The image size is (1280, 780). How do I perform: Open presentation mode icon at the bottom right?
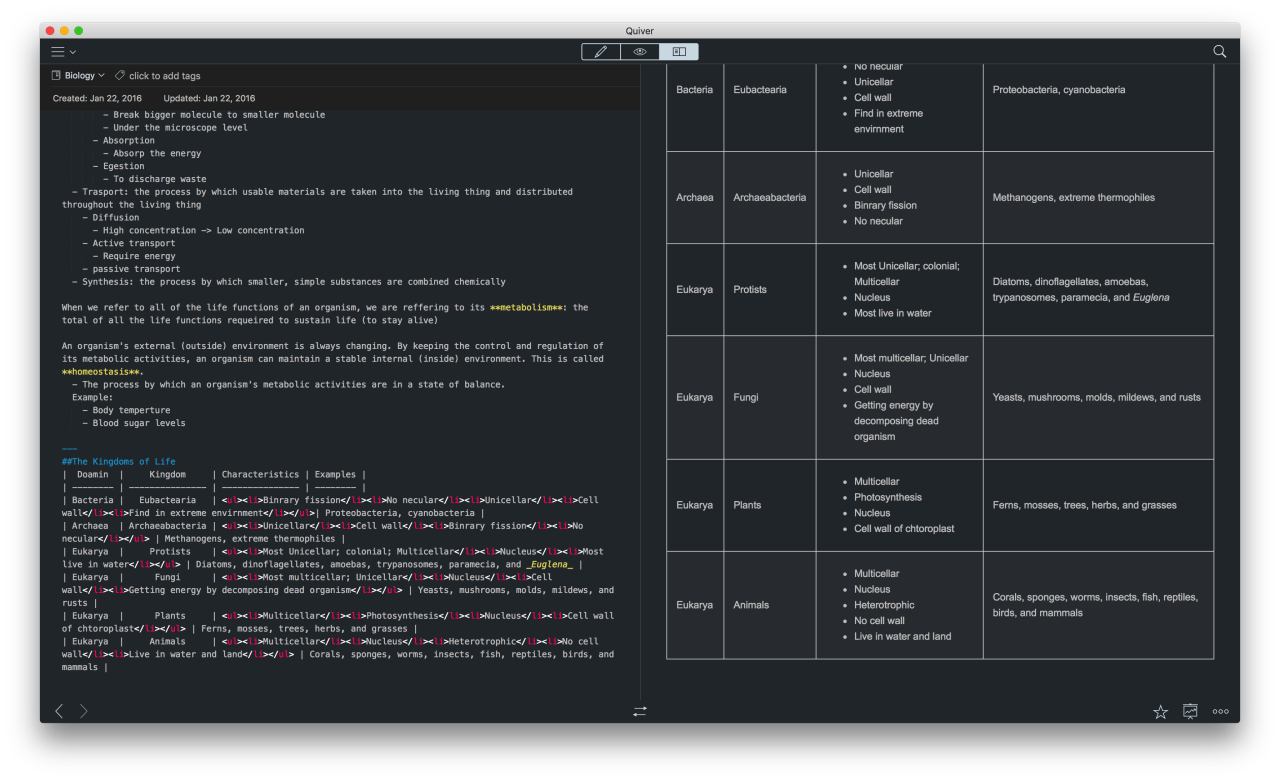tap(1190, 711)
